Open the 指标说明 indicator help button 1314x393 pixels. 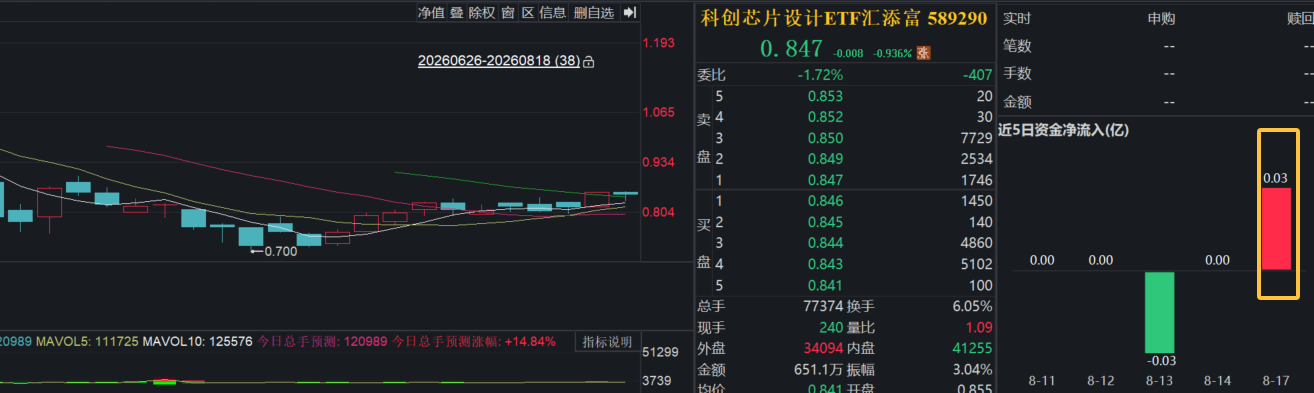pos(608,342)
